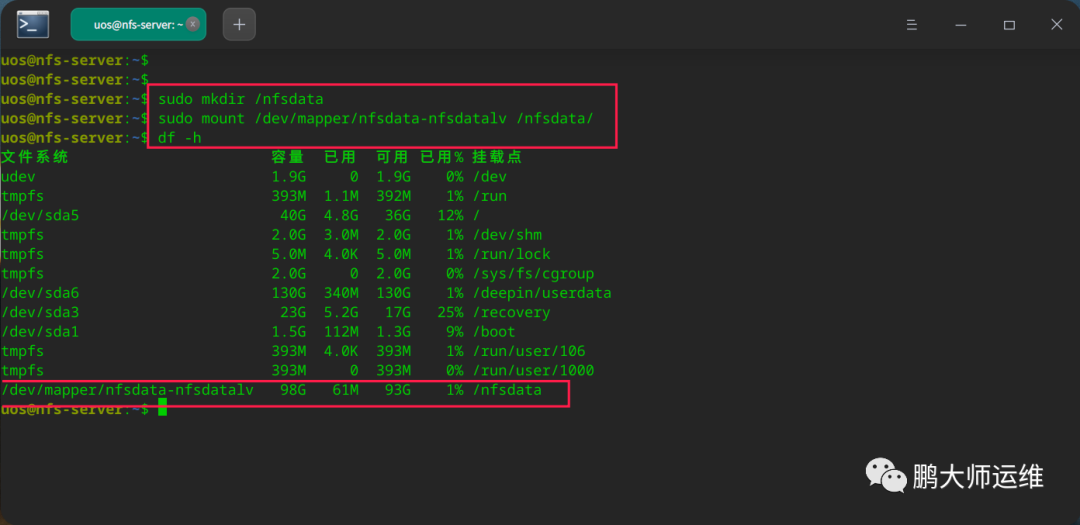Click the /sys/fs/cgroup mount point
Image resolution: width=1080 pixels, height=525 pixels.
[x=532, y=274]
